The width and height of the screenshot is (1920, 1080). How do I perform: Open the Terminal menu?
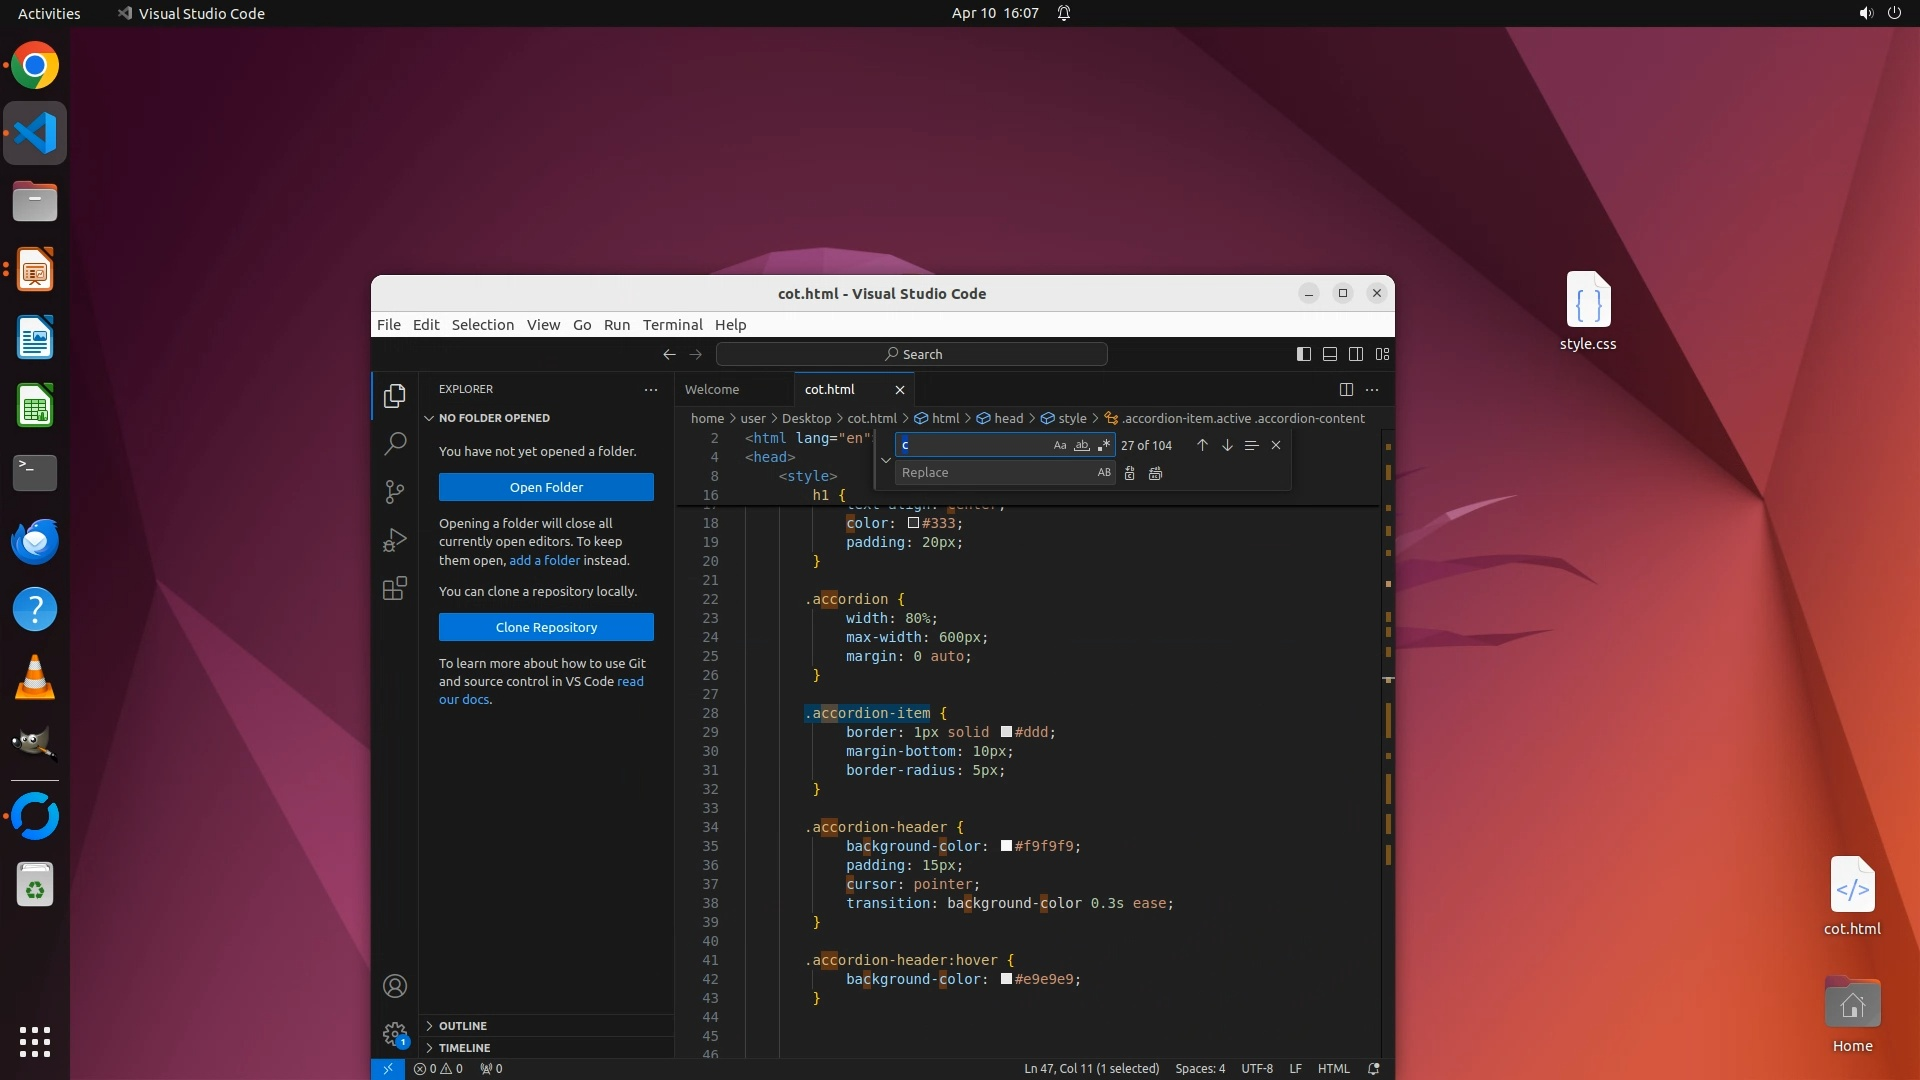pyautogui.click(x=672, y=325)
